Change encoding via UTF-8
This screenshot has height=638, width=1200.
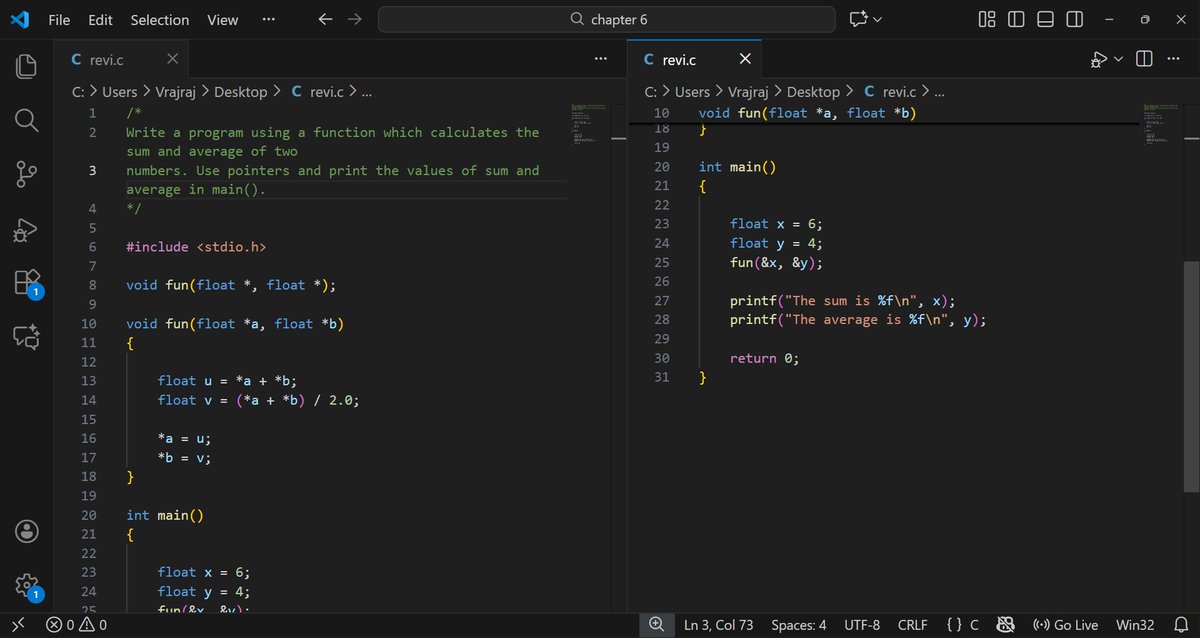(862, 625)
